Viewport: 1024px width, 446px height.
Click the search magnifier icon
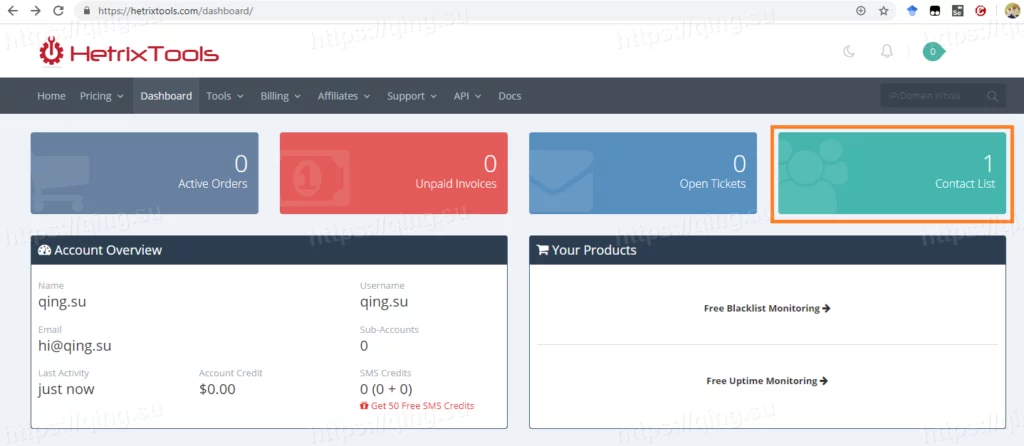(993, 96)
